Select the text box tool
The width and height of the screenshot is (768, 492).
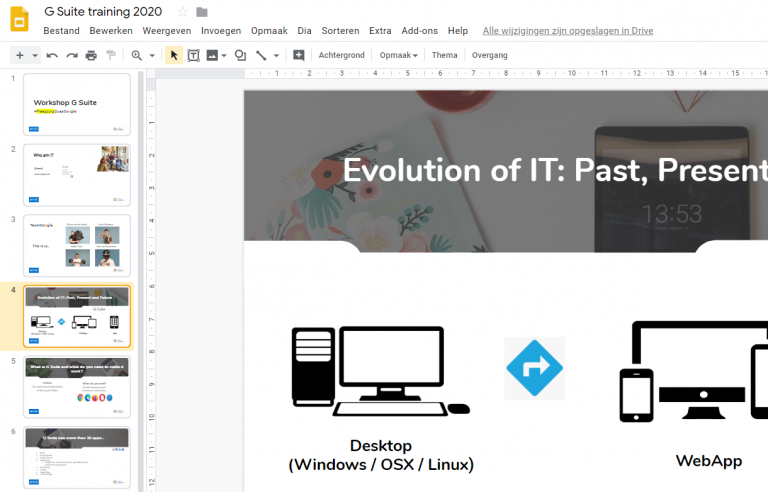pos(193,55)
